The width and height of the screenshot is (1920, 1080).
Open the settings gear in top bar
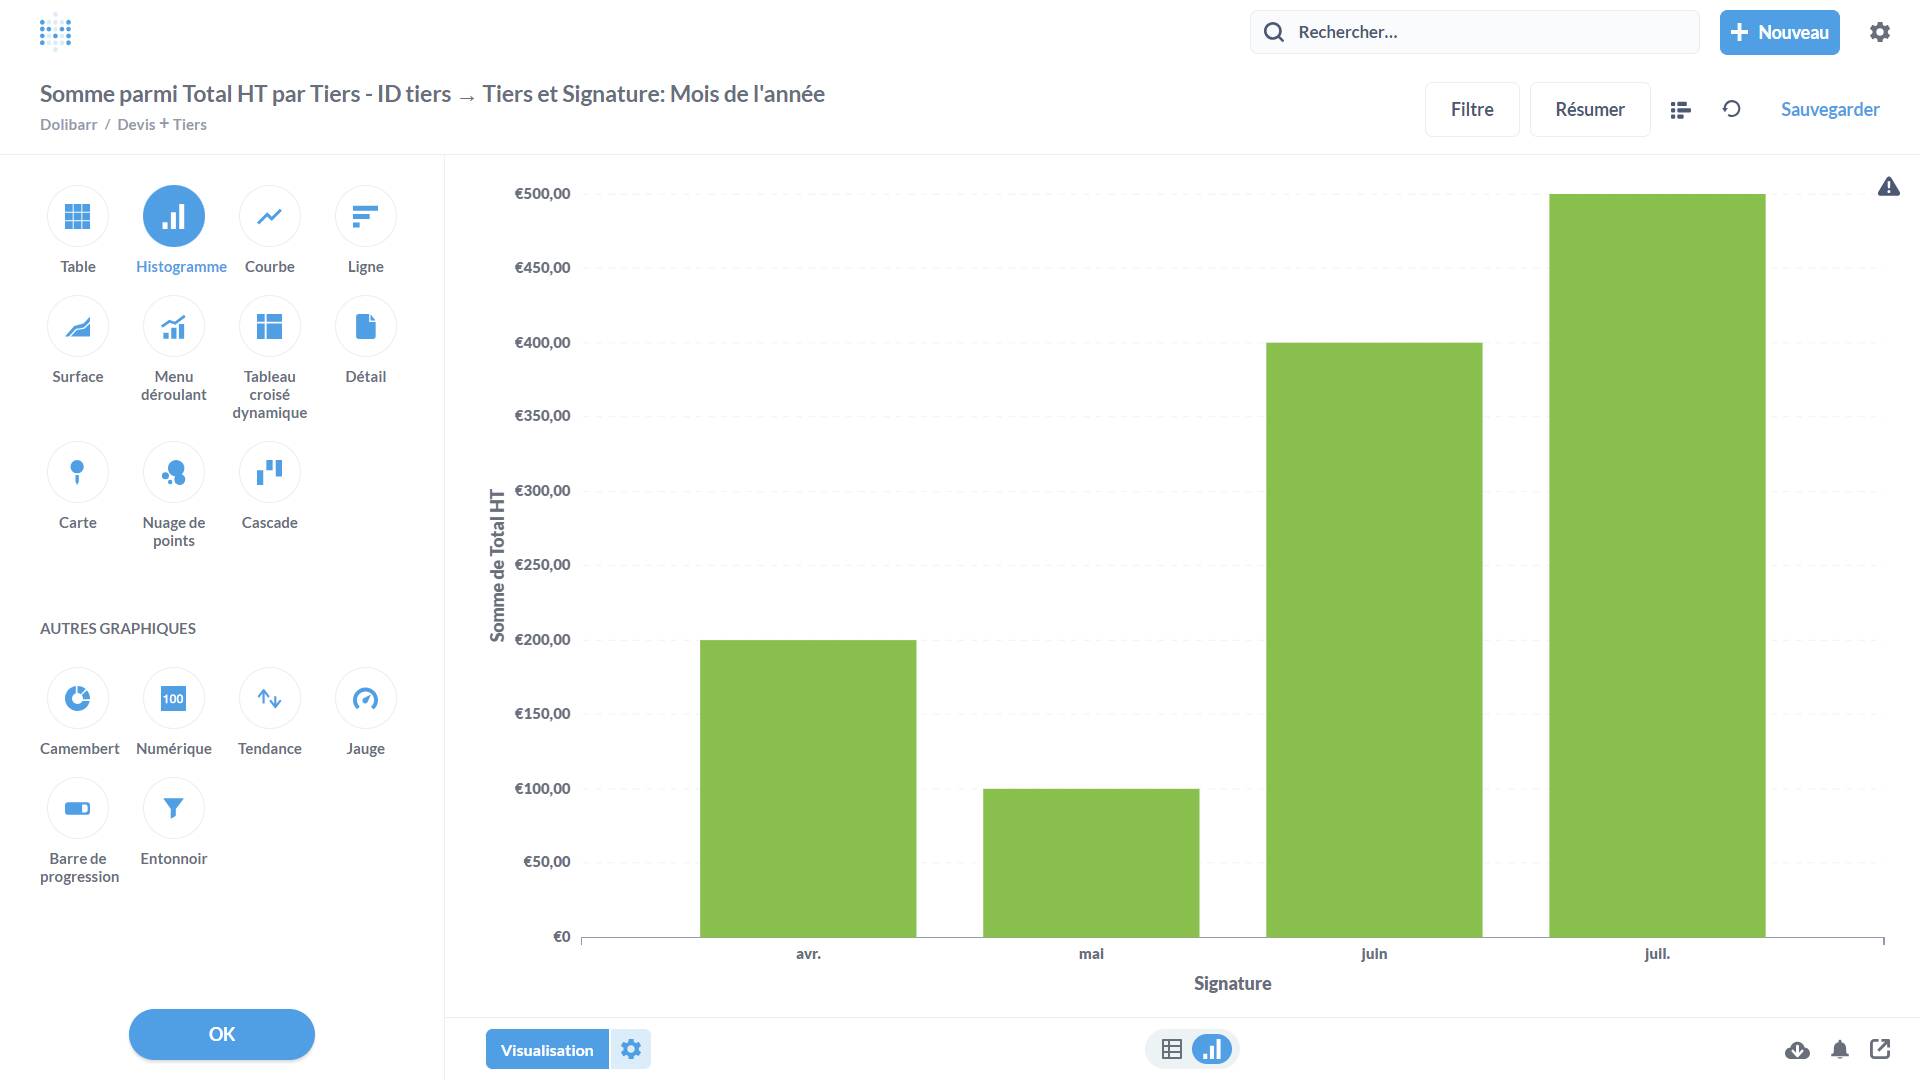(x=1880, y=32)
